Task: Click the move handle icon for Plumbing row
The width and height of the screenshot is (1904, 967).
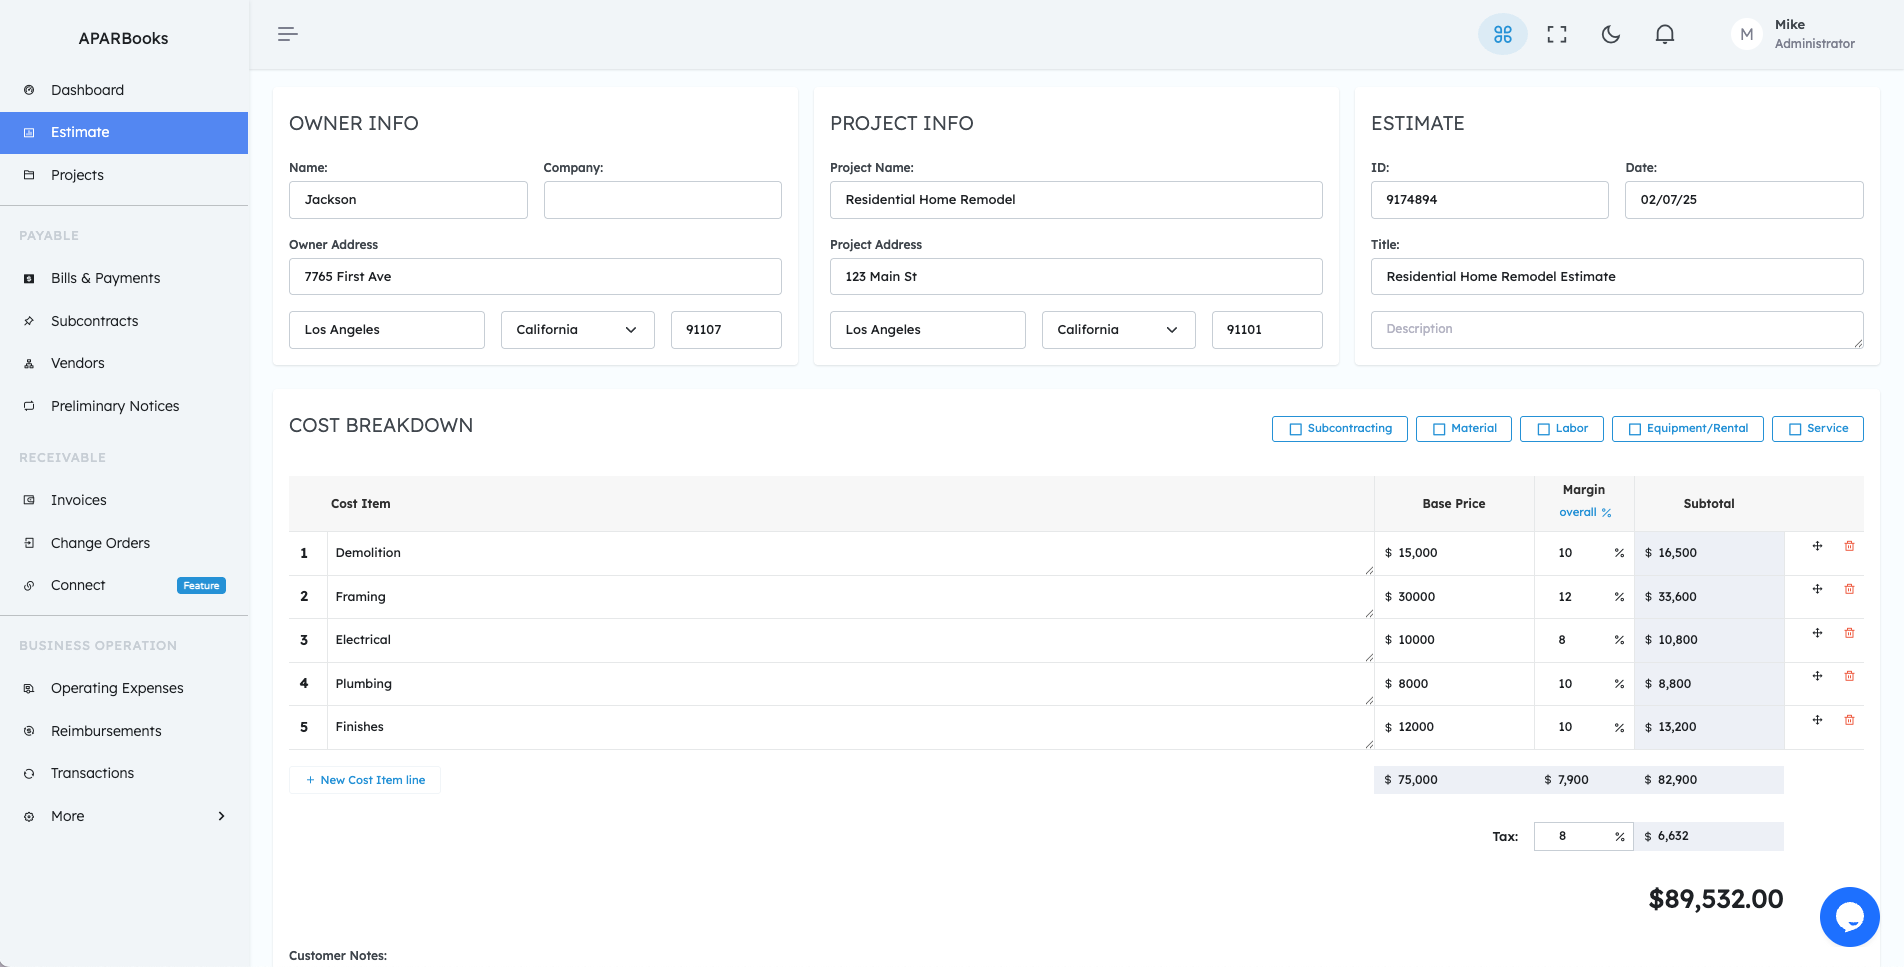Action: pyautogui.click(x=1817, y=676)
